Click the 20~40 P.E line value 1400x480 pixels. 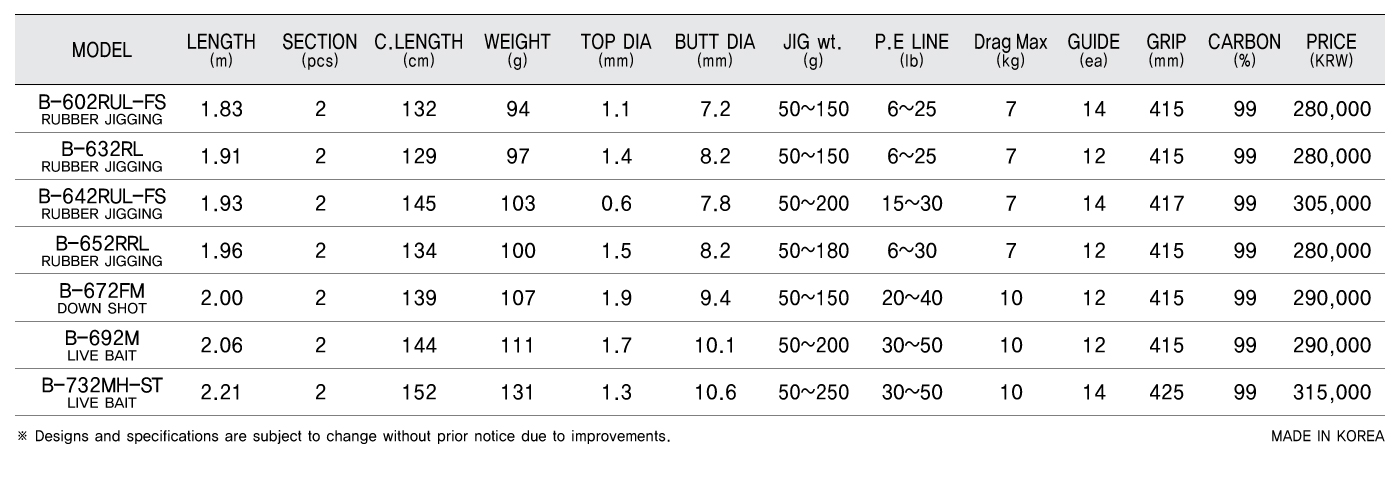(x=911, y=298)
